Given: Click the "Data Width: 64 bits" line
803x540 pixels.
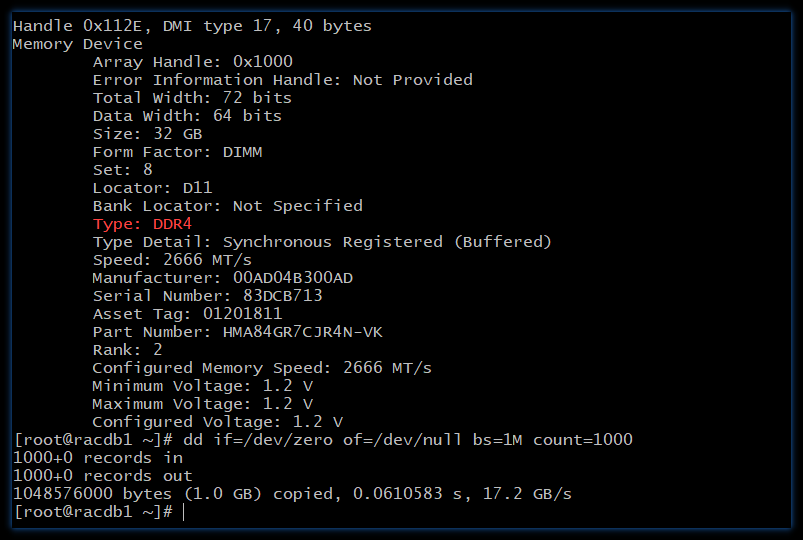Looking at the screenshot, I should point(187,116).
